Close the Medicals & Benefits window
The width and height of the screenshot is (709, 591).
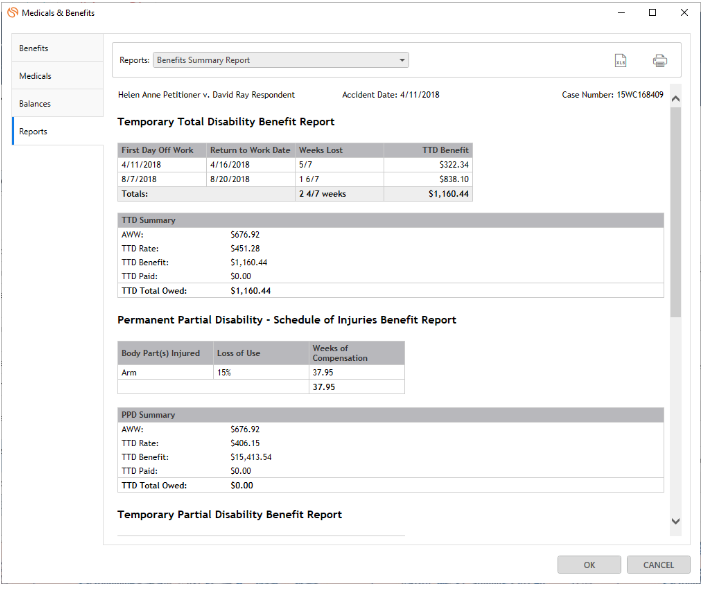[684, 13]
